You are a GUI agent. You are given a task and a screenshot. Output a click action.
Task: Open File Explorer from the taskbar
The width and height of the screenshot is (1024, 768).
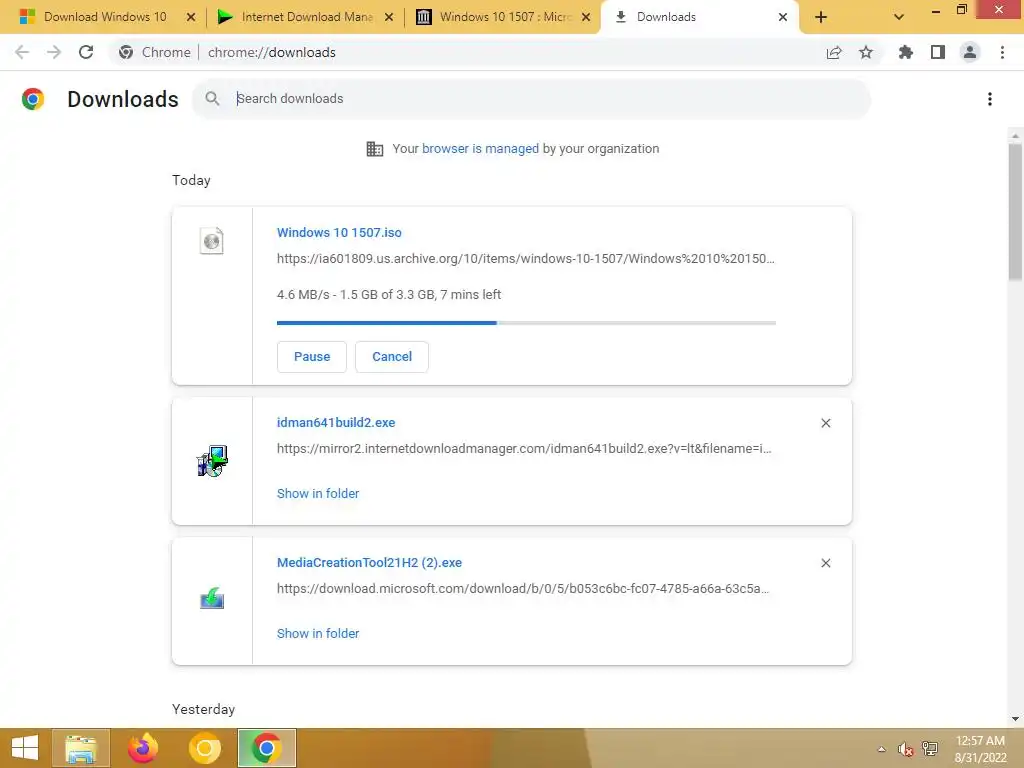click(x=80, y=748)
